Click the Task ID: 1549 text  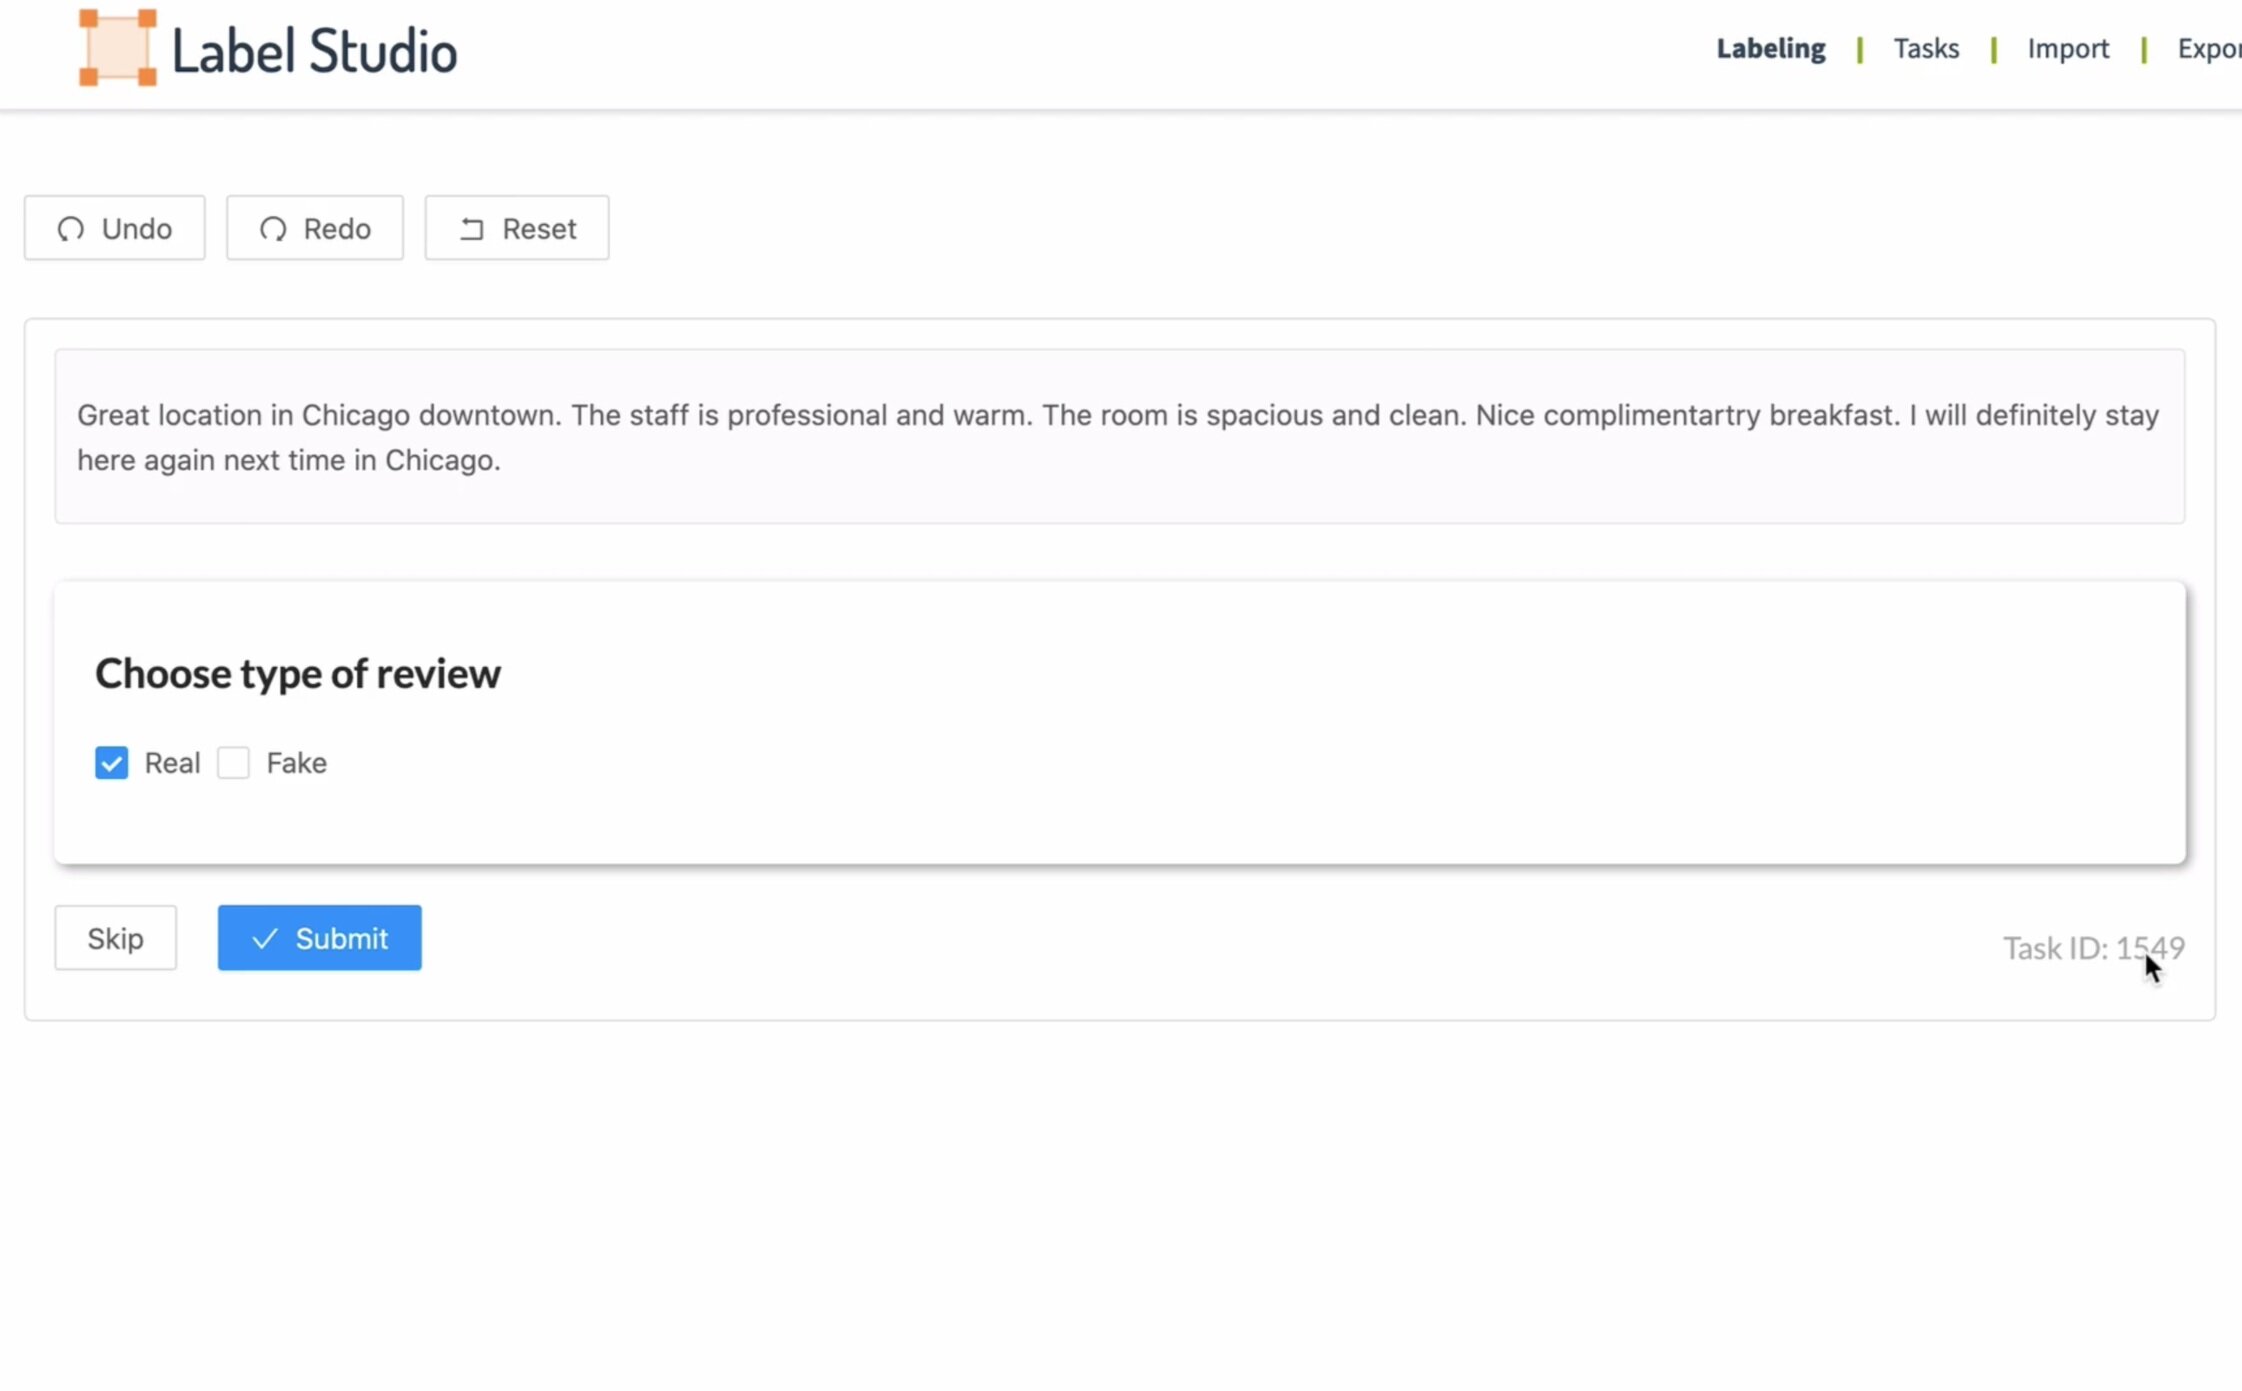coord(2094,948)
